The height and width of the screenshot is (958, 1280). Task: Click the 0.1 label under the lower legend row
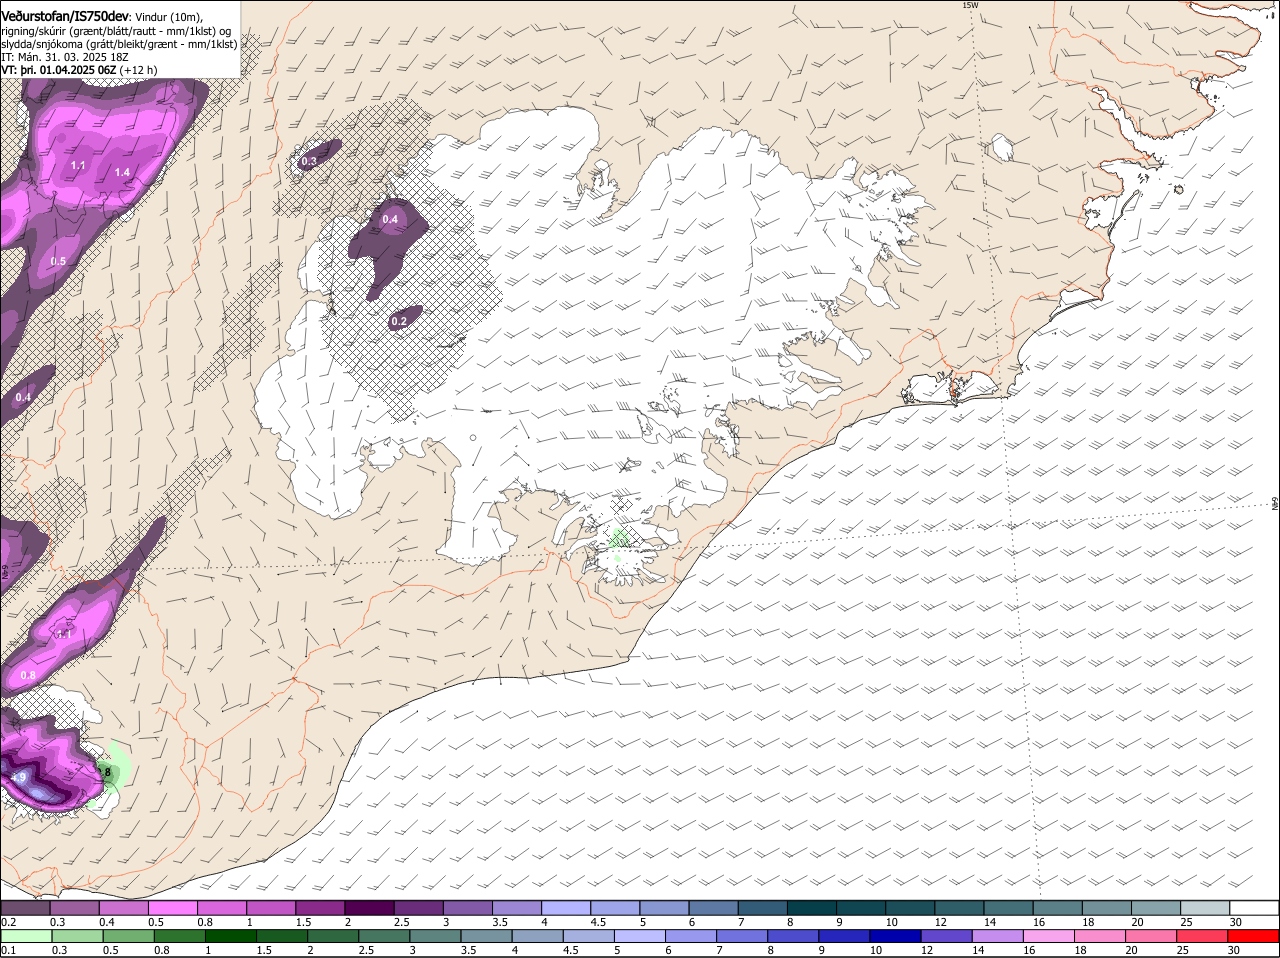(8, 950)
